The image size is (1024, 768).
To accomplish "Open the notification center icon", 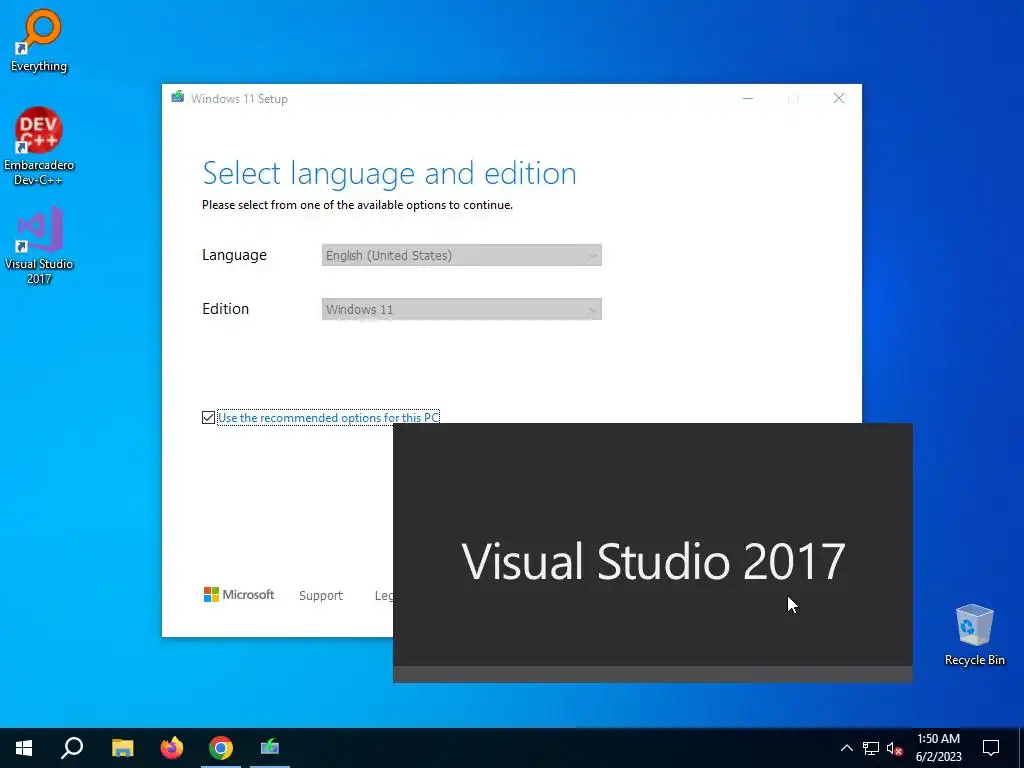I will pos(991,748).
